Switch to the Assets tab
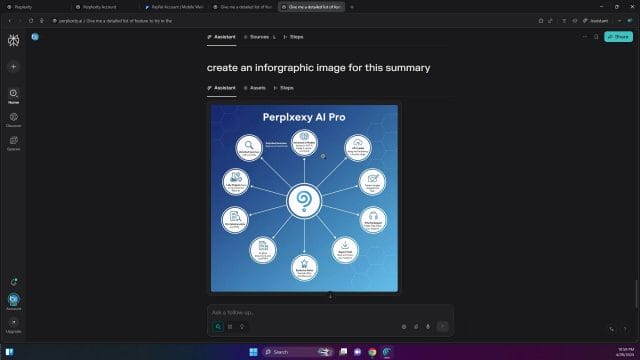 255,88
